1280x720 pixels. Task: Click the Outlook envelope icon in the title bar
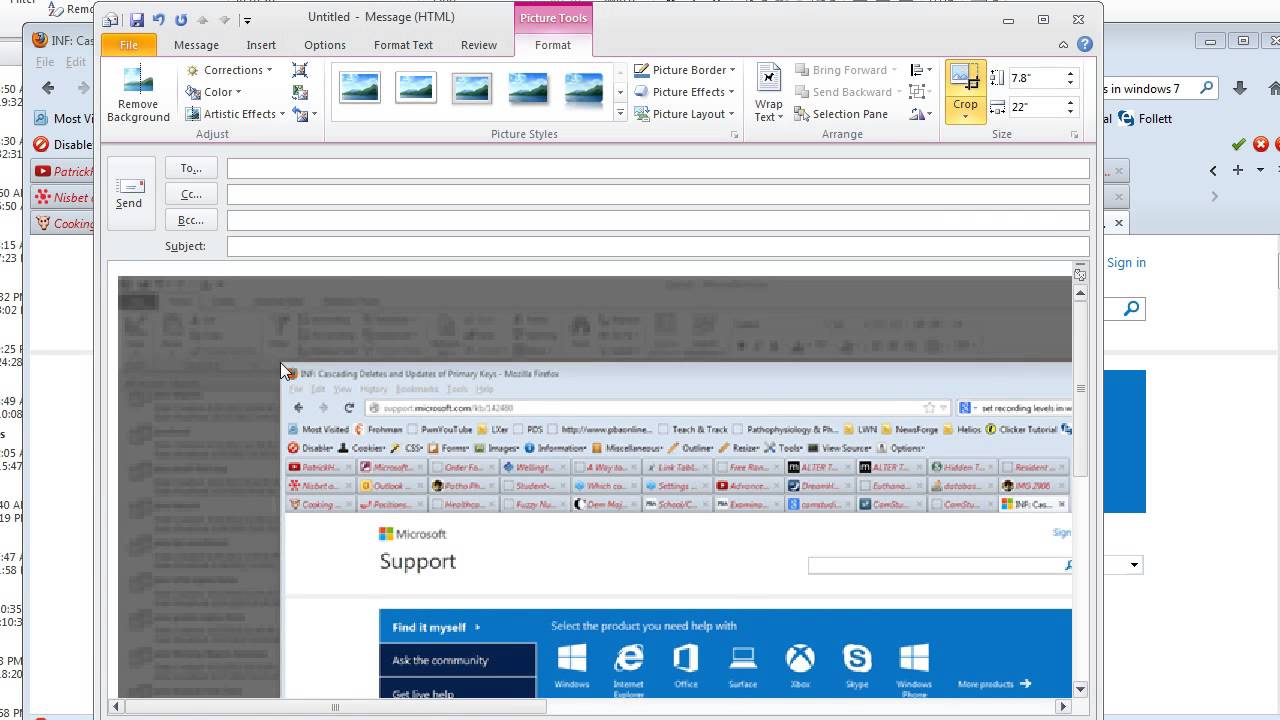(111, 20)
